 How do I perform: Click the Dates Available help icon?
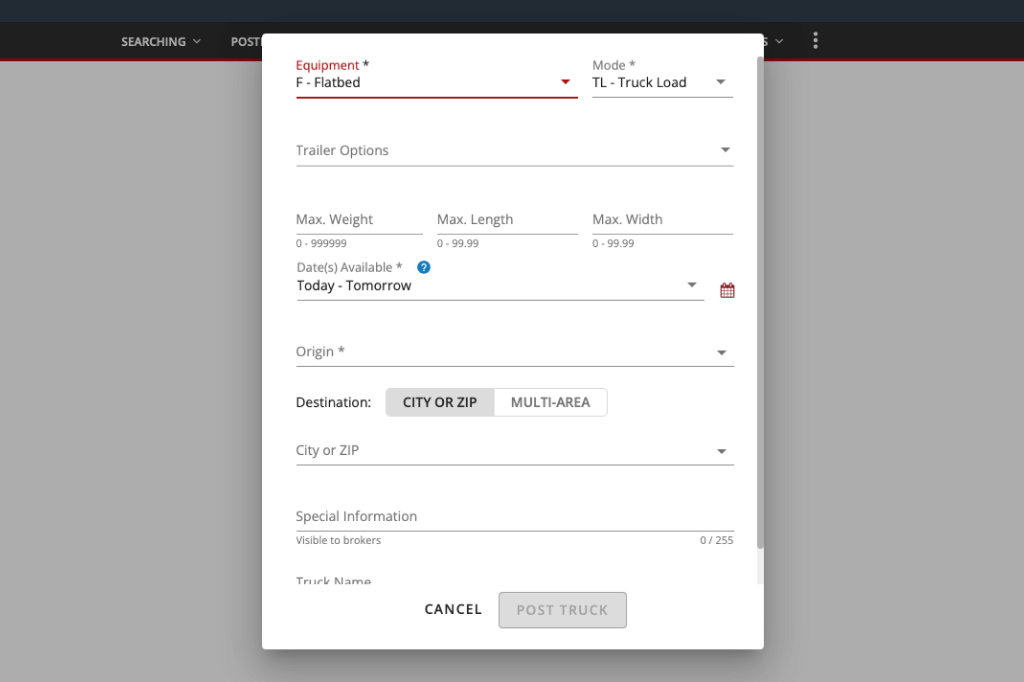[423, 267]
